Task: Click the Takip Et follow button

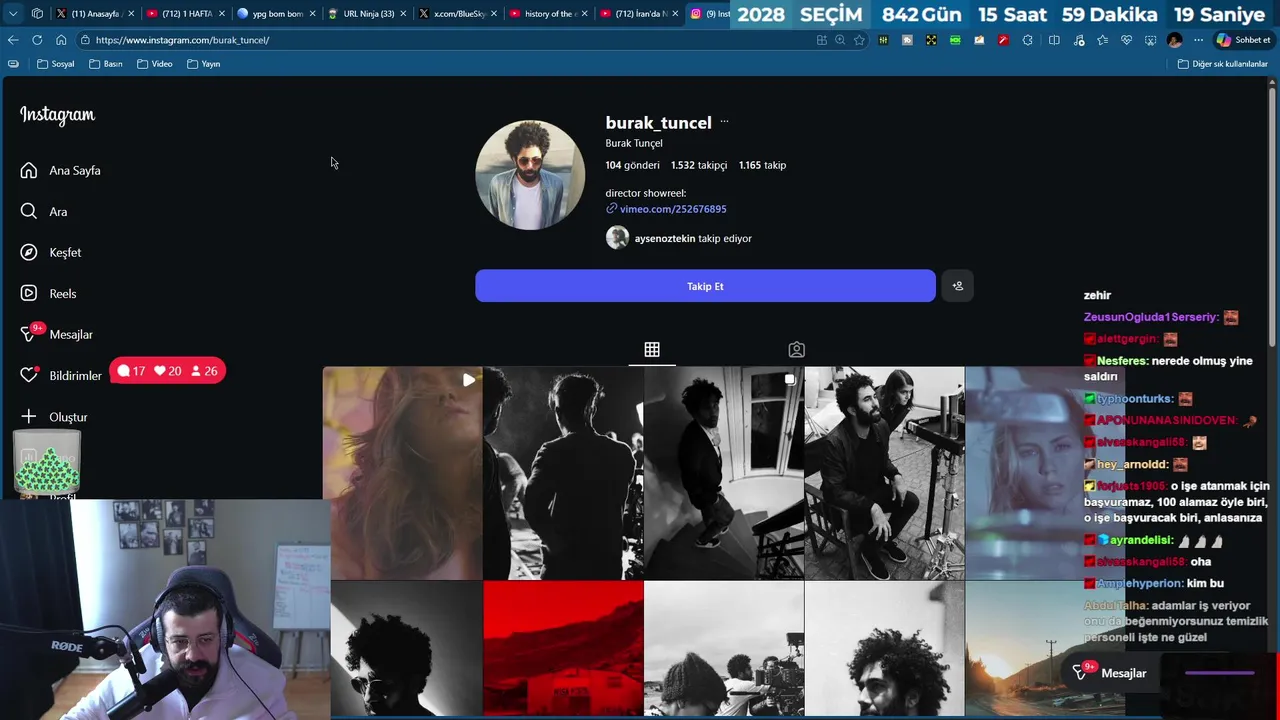Action: 705,286
